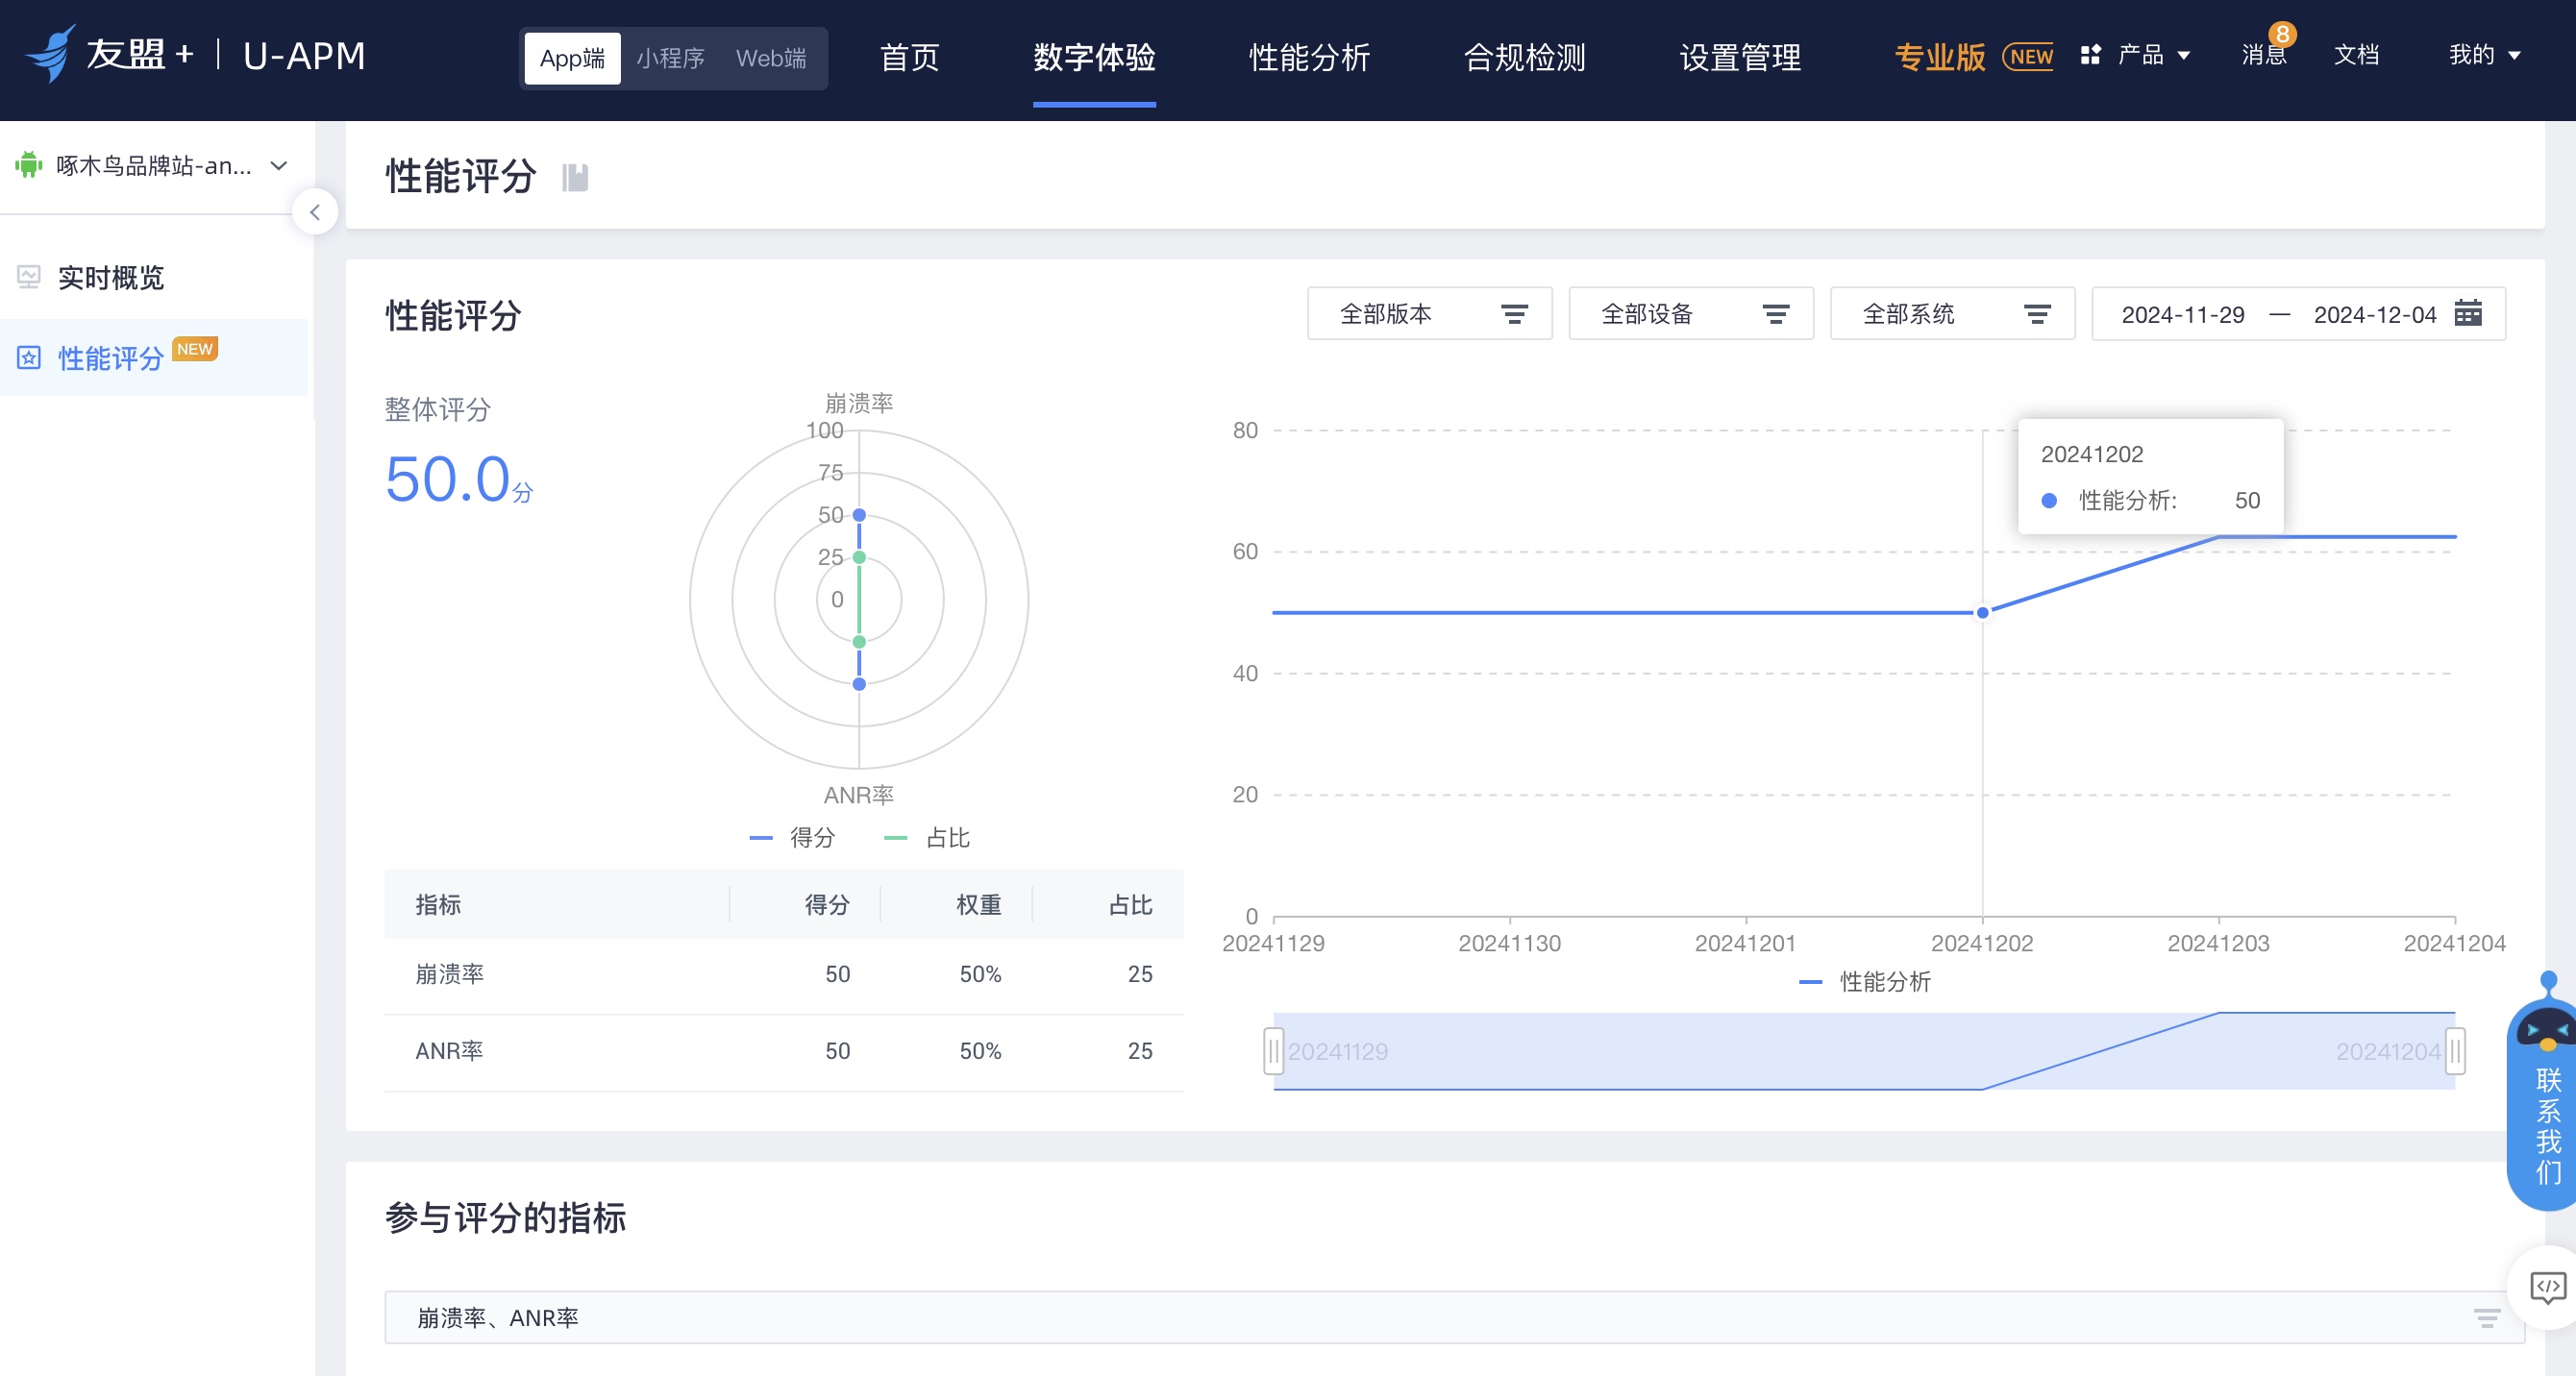Switch to Web端 platform
The height and width of the screenshot is (1376, 2576).
[x=771, y=58]
